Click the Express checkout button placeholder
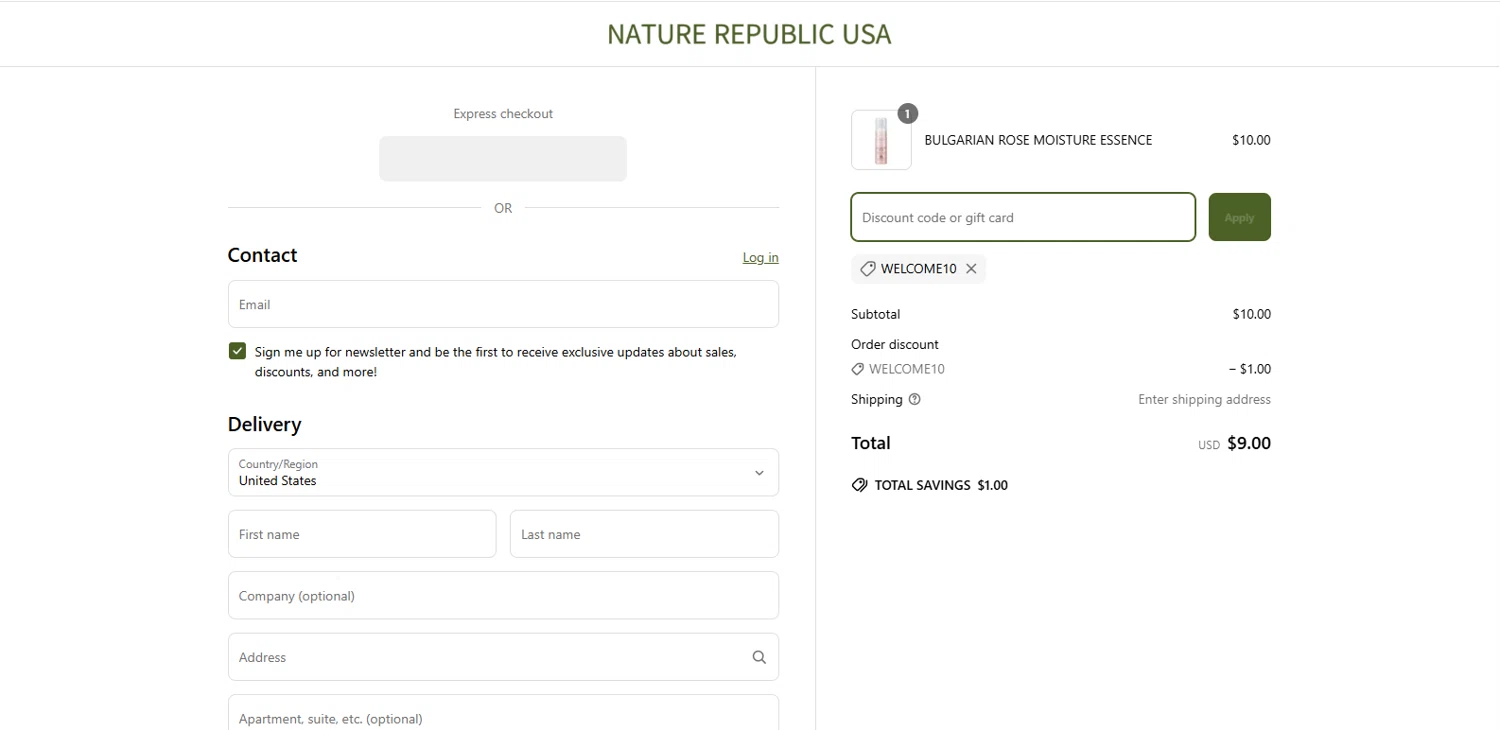Viewport: 1500px width, 730px height. click(x=503, y=159)
